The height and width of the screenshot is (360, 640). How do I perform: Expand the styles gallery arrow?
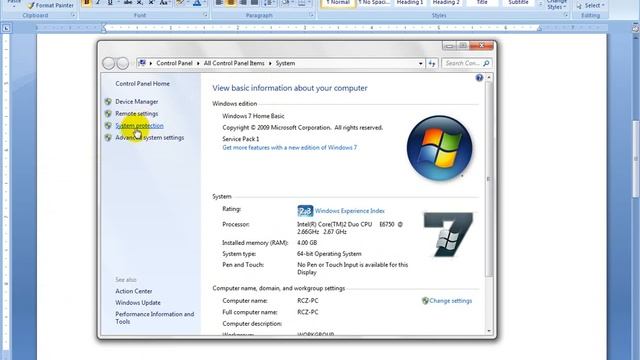(x=540, y=4)
